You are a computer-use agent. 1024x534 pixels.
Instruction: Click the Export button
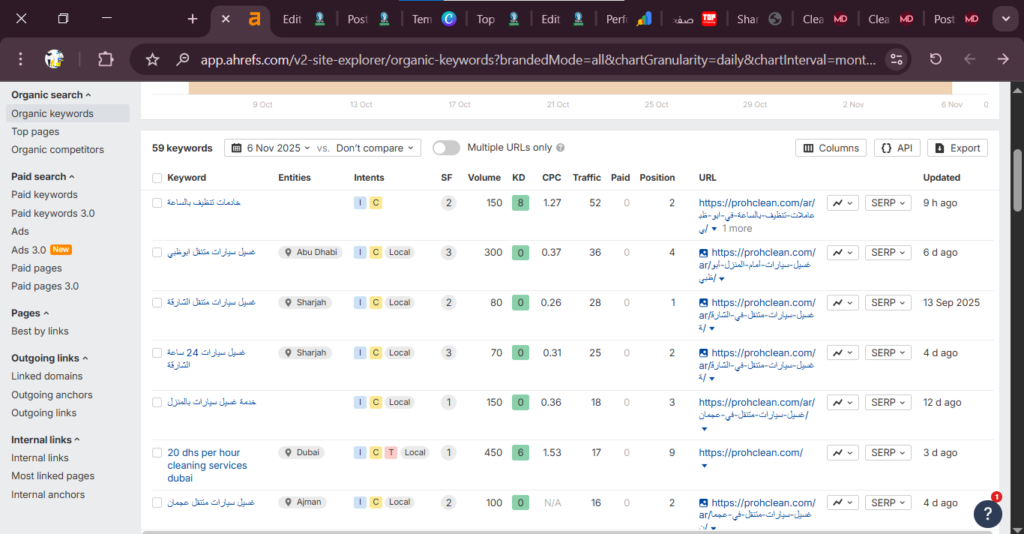tap(957, 148)
